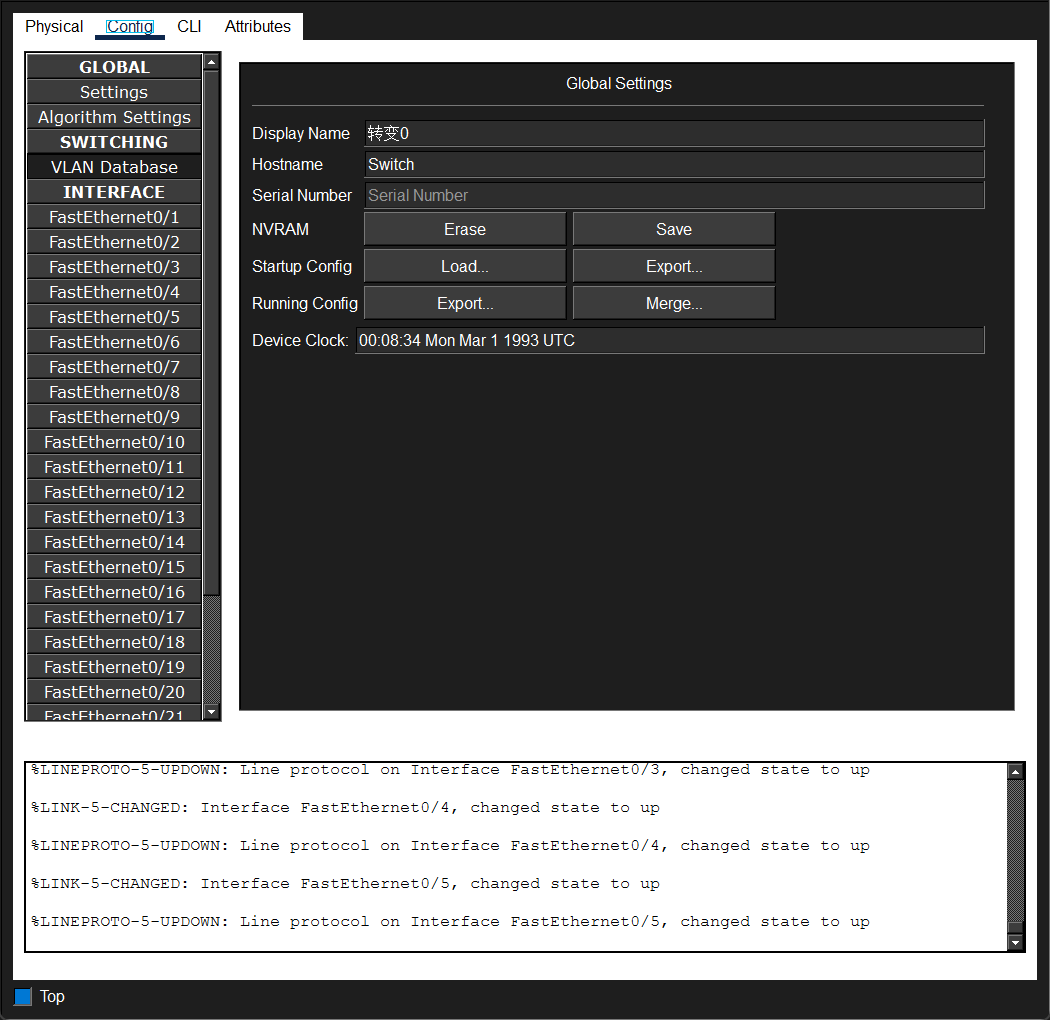
Task: Select the FastEthernet0/17 interface
Action: click(114, 617)
